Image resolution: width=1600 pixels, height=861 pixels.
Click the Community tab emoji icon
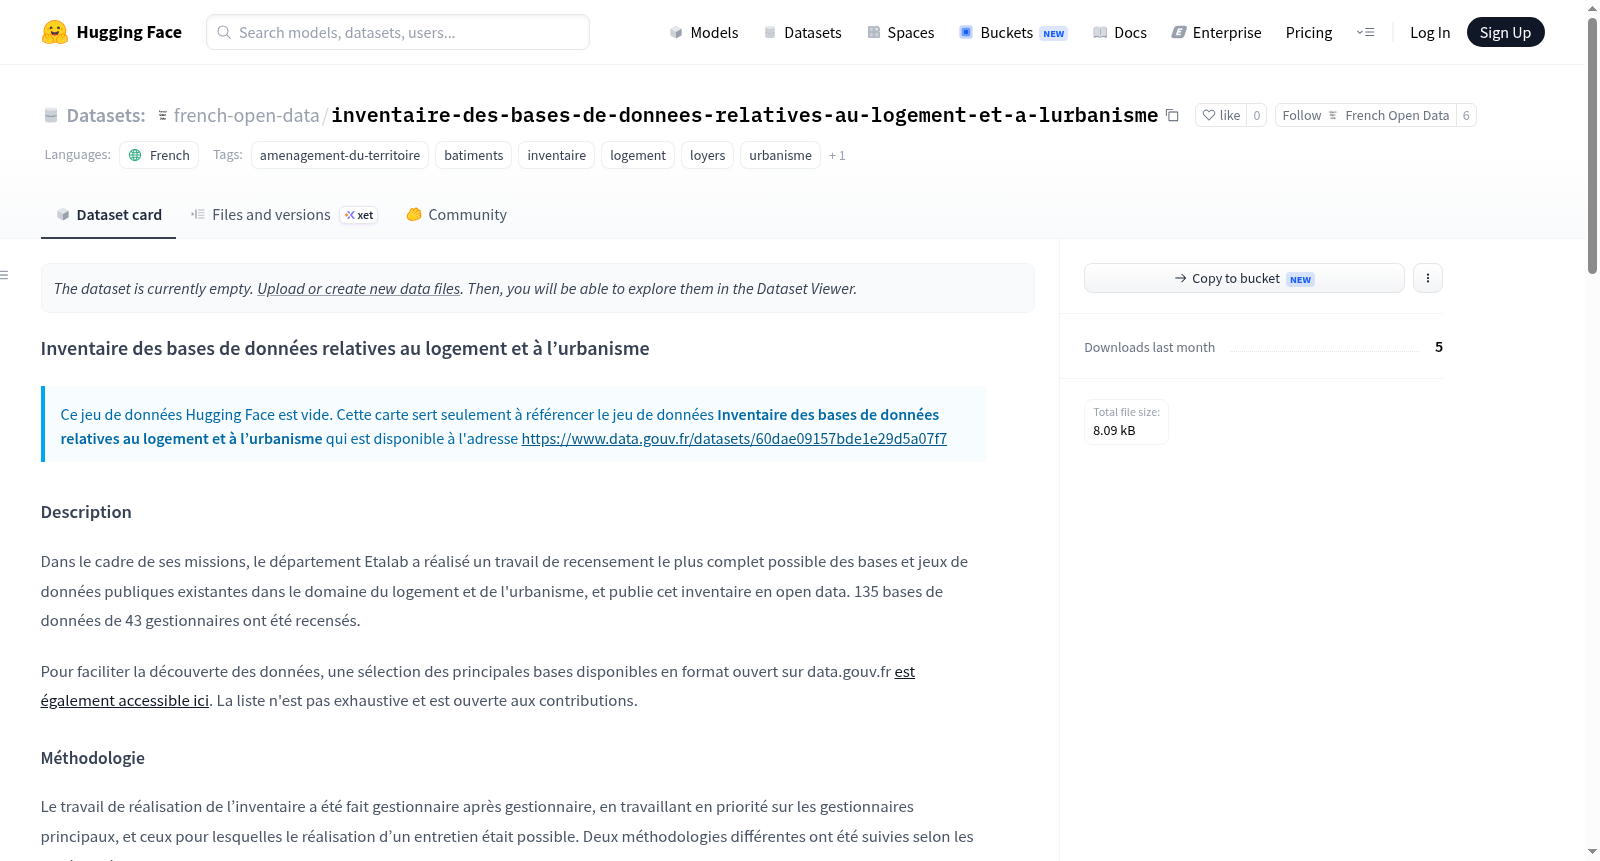414,214
